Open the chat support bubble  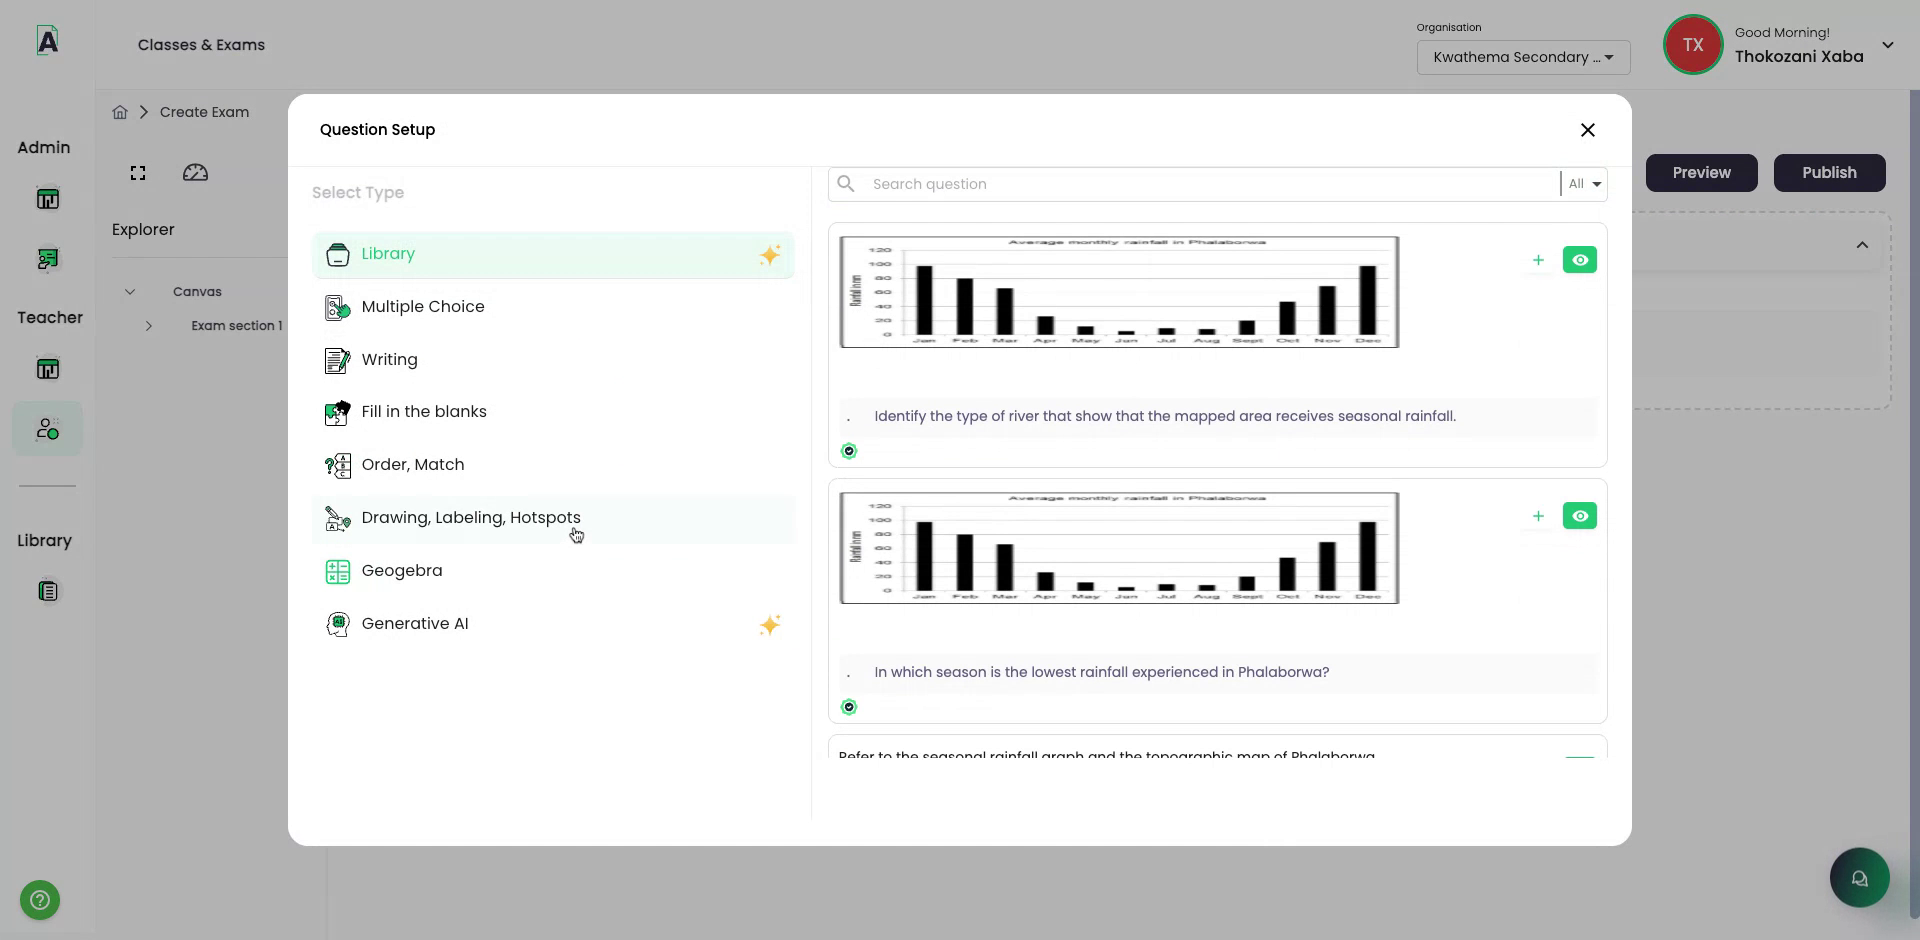[1859, 878]
